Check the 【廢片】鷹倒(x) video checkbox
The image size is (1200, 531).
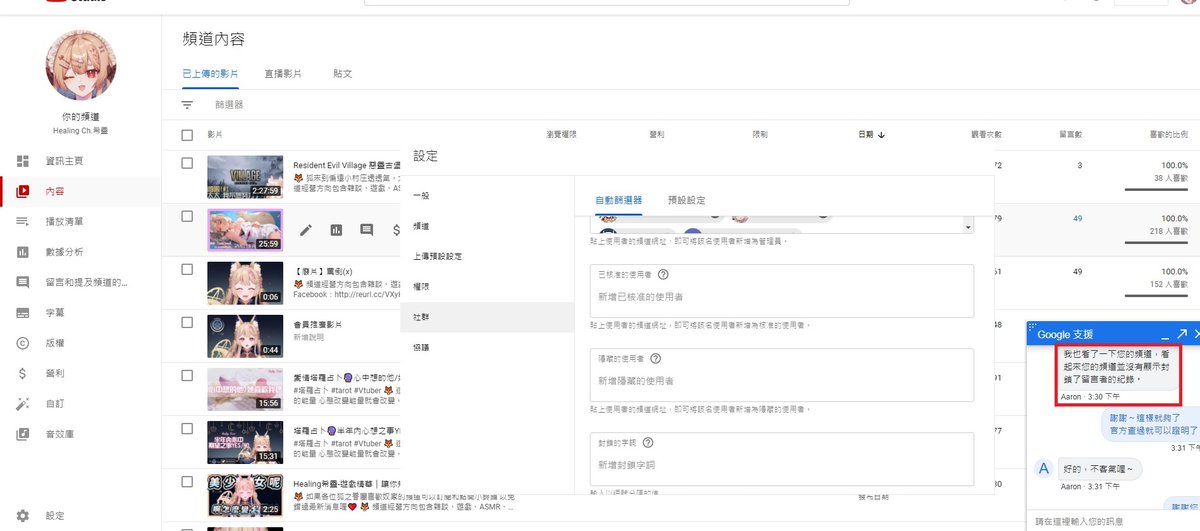pyautogui.click(x=187, y=269)
